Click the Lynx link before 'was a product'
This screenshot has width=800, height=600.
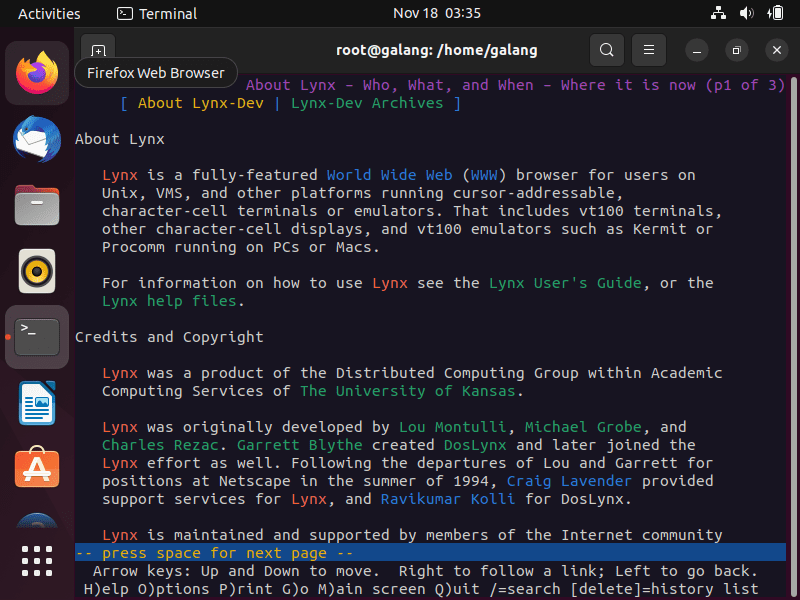coord(120,373)
